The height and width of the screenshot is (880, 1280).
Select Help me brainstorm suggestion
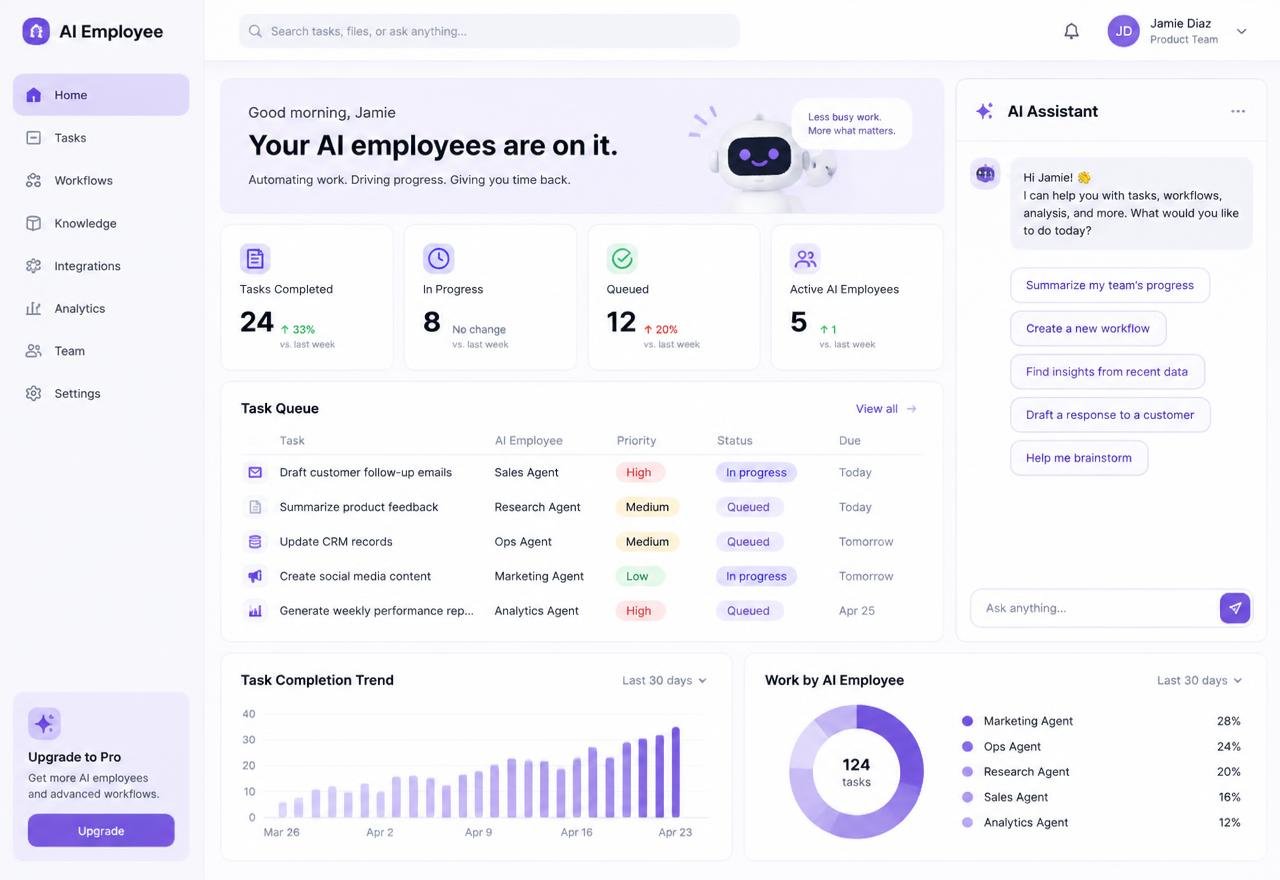pyautogui.click(x=1079, y=458)
